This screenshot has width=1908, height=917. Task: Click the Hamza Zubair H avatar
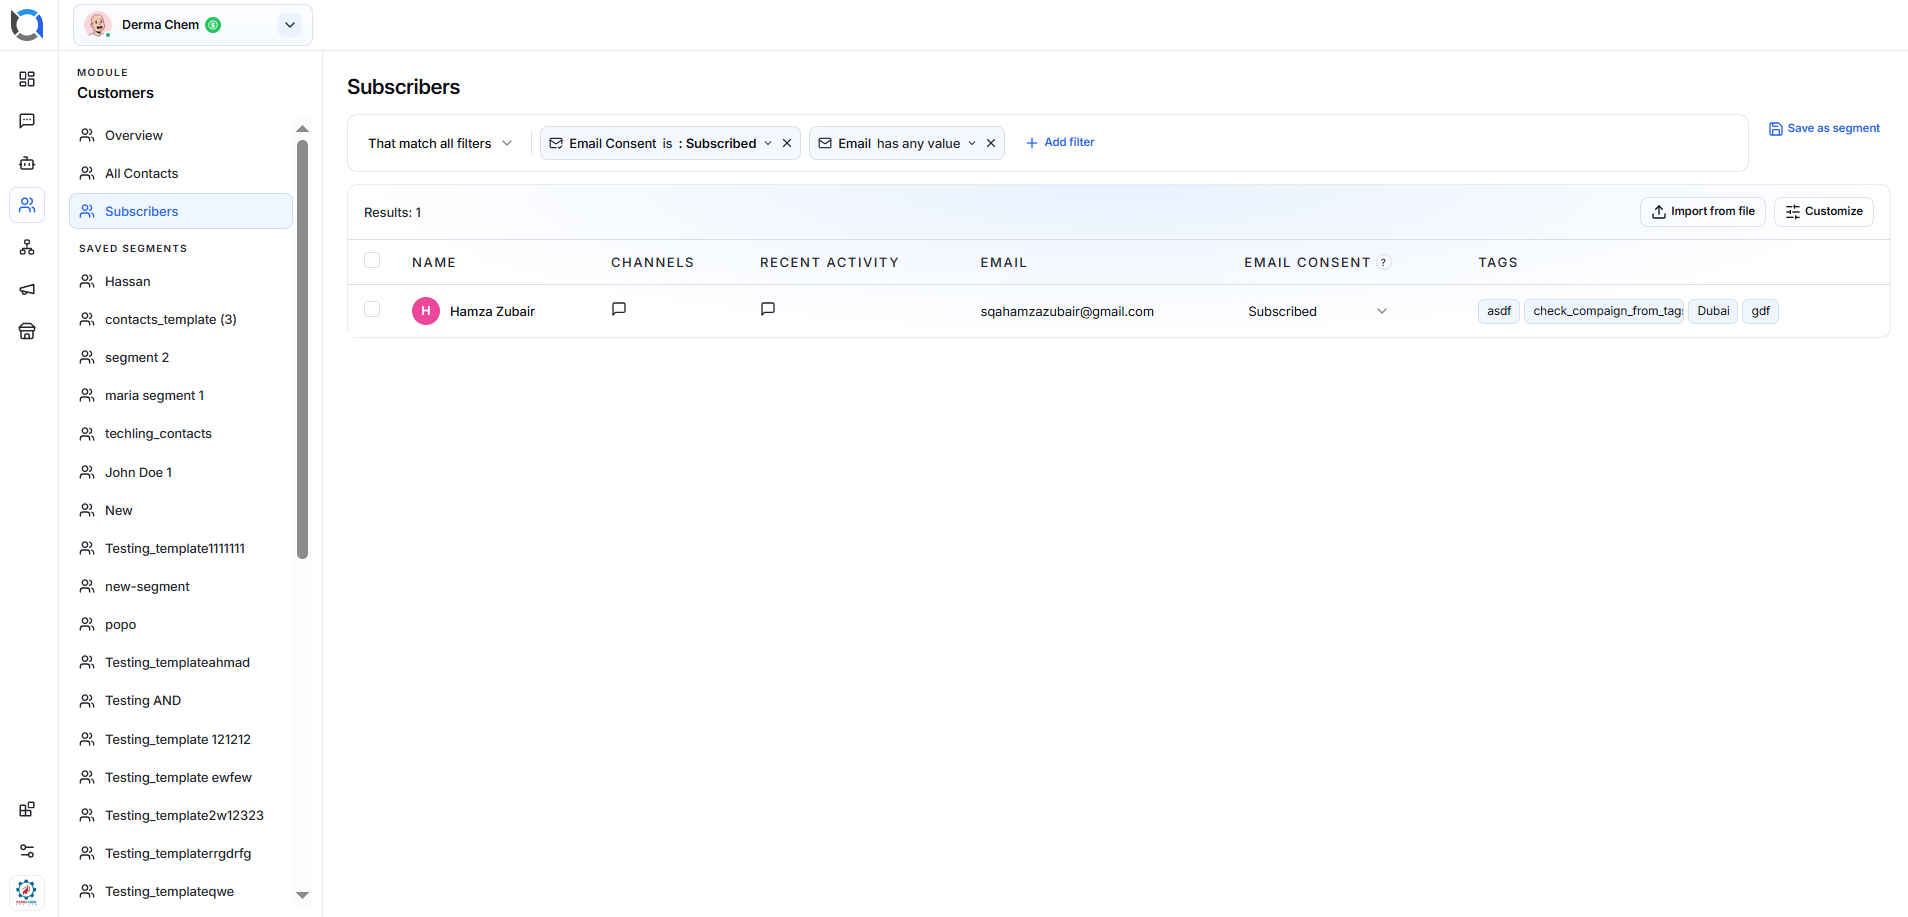point(426,311)
